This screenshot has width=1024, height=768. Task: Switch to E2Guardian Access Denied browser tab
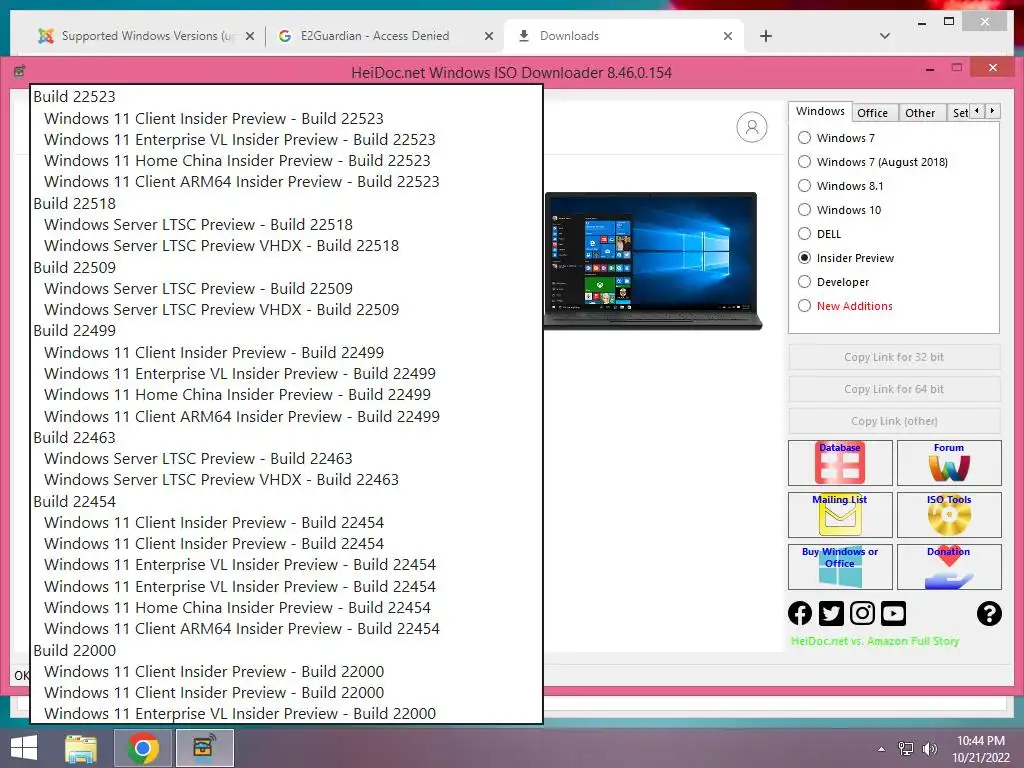pyautogui.click(x=384, y=36)
